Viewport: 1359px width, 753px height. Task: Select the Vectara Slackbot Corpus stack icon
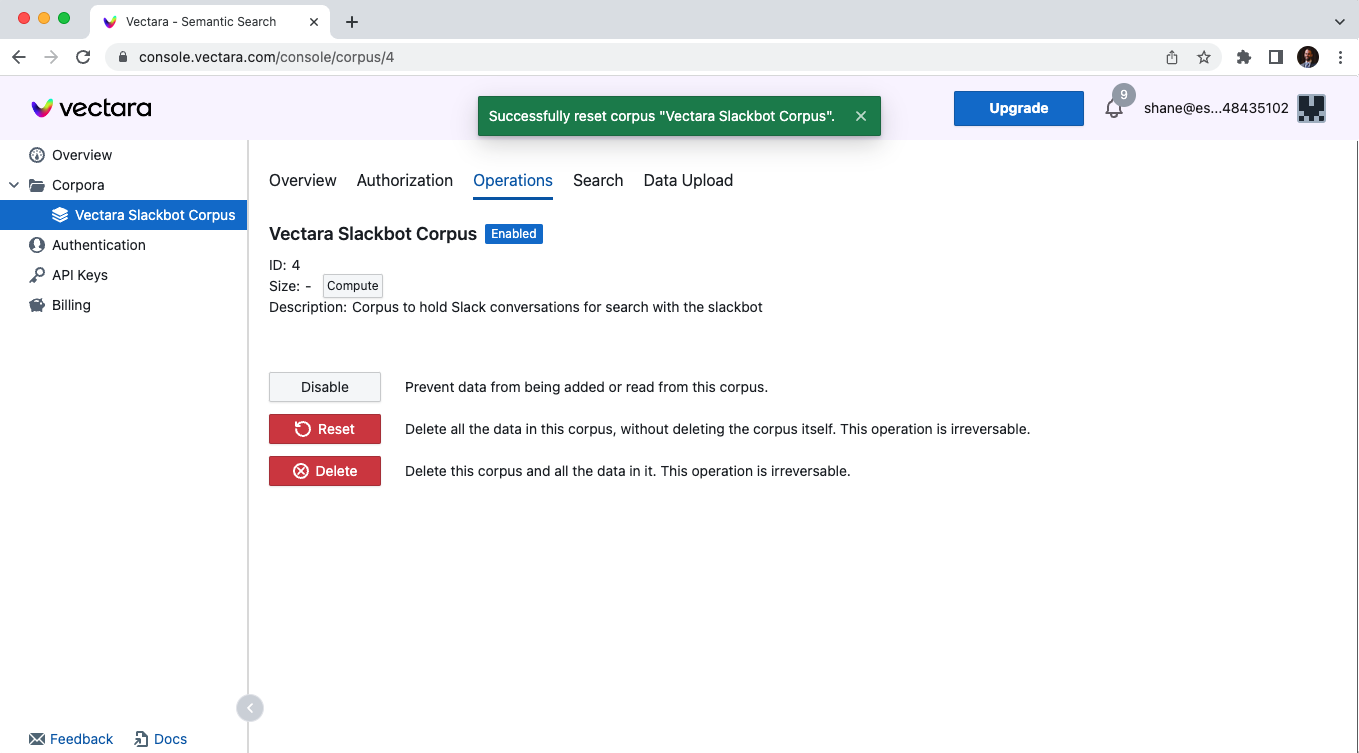coord(60,215)
